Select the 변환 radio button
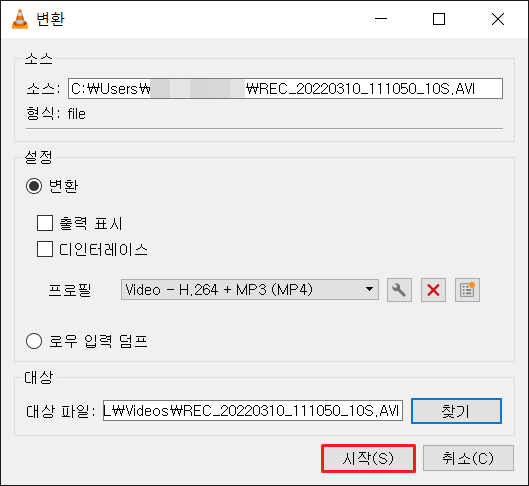Image resolution: width=529 pixels, height=486 pixels. [x=34, y=186]
